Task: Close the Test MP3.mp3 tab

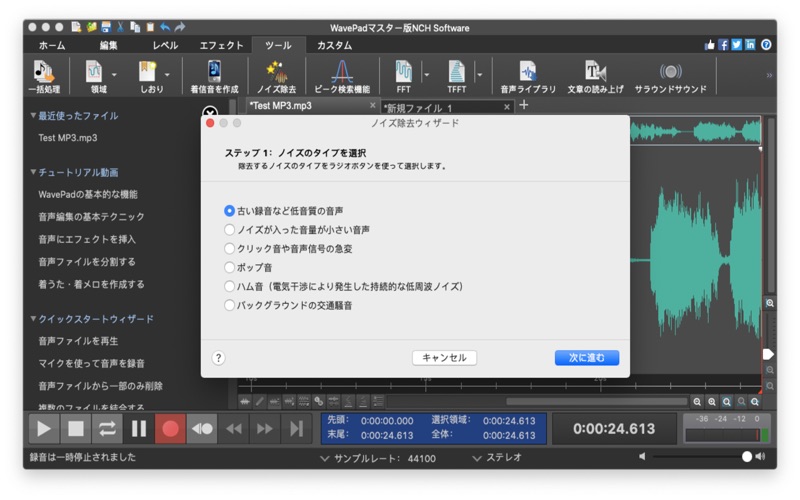Action: [x=372, y=105]
